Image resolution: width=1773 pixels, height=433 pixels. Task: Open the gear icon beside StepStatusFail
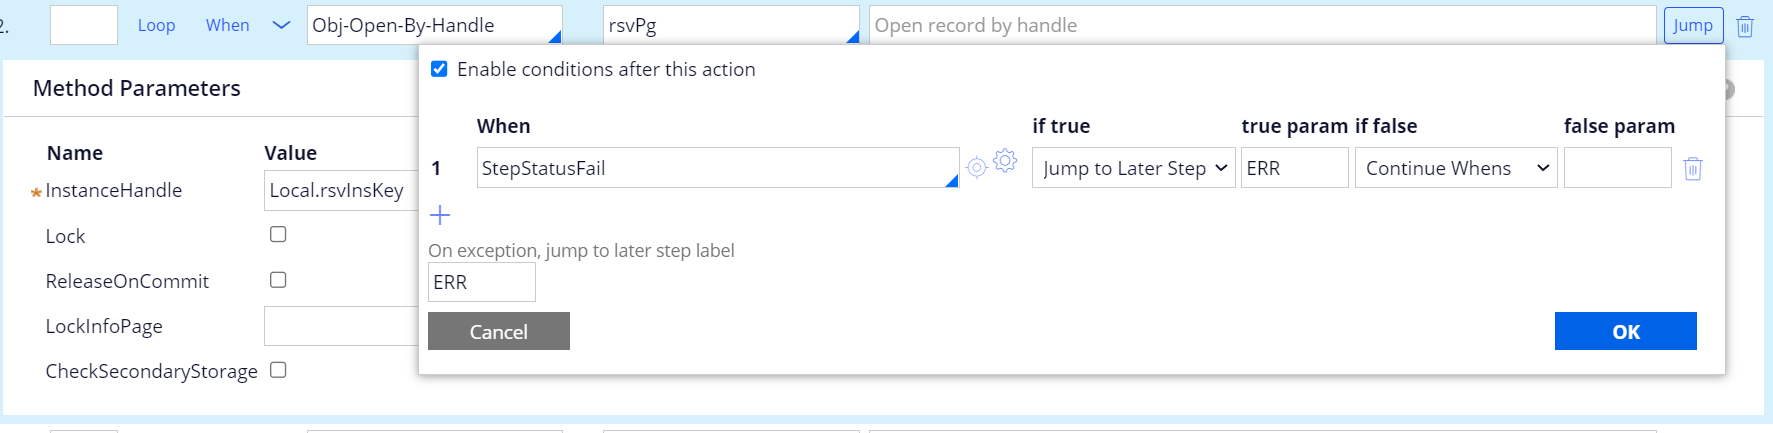click(x=1005, y=160)
